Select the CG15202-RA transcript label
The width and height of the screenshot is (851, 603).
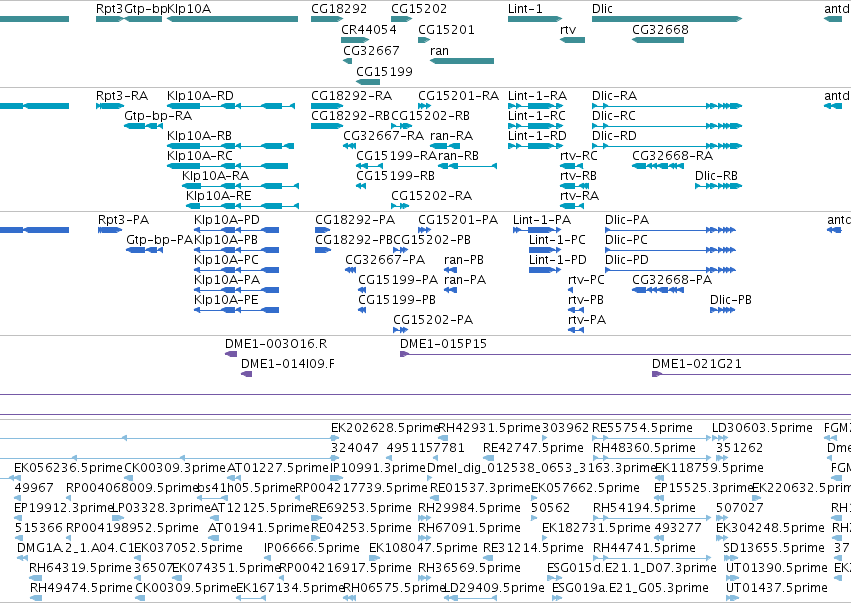(x=431, y=196)
